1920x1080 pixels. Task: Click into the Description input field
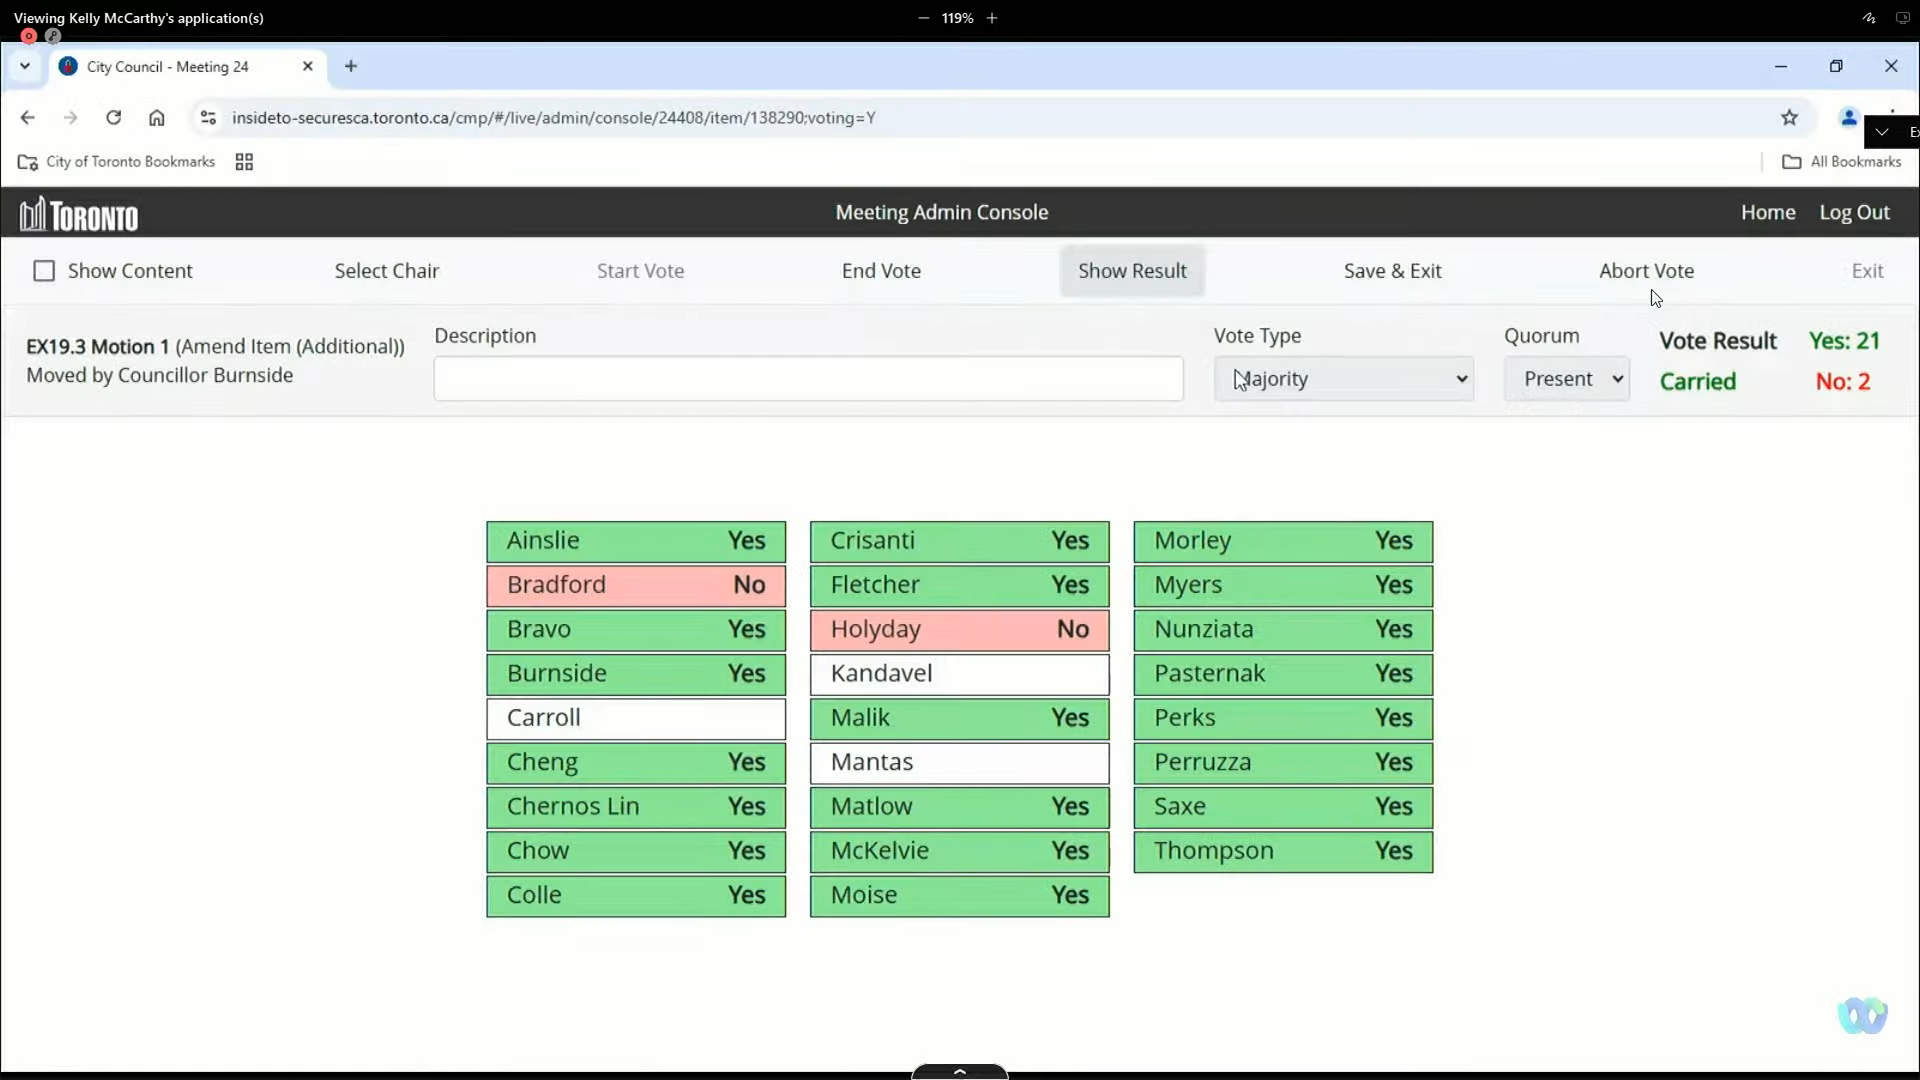click(x=808, y=379)
